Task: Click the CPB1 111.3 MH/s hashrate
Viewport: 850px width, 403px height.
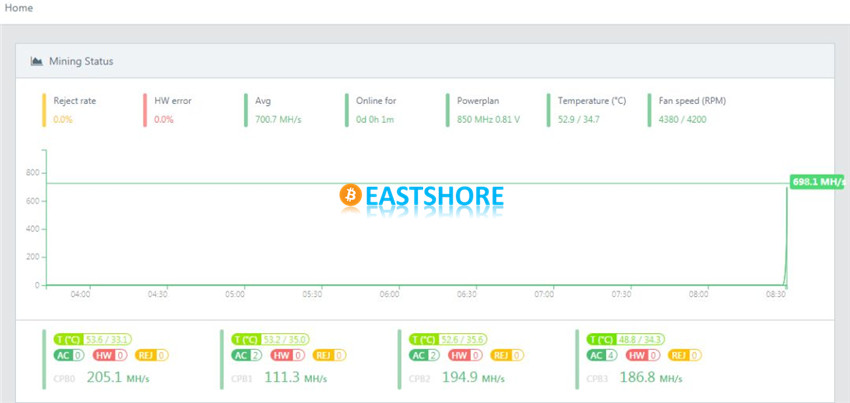Action: (295, 378)
